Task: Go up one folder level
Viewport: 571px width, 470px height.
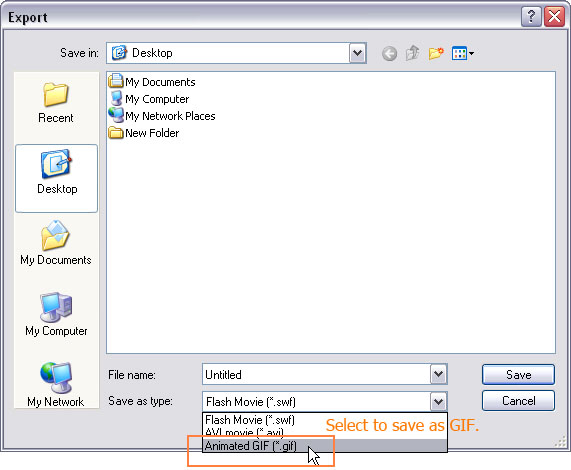Action: [x=413, y=53]
